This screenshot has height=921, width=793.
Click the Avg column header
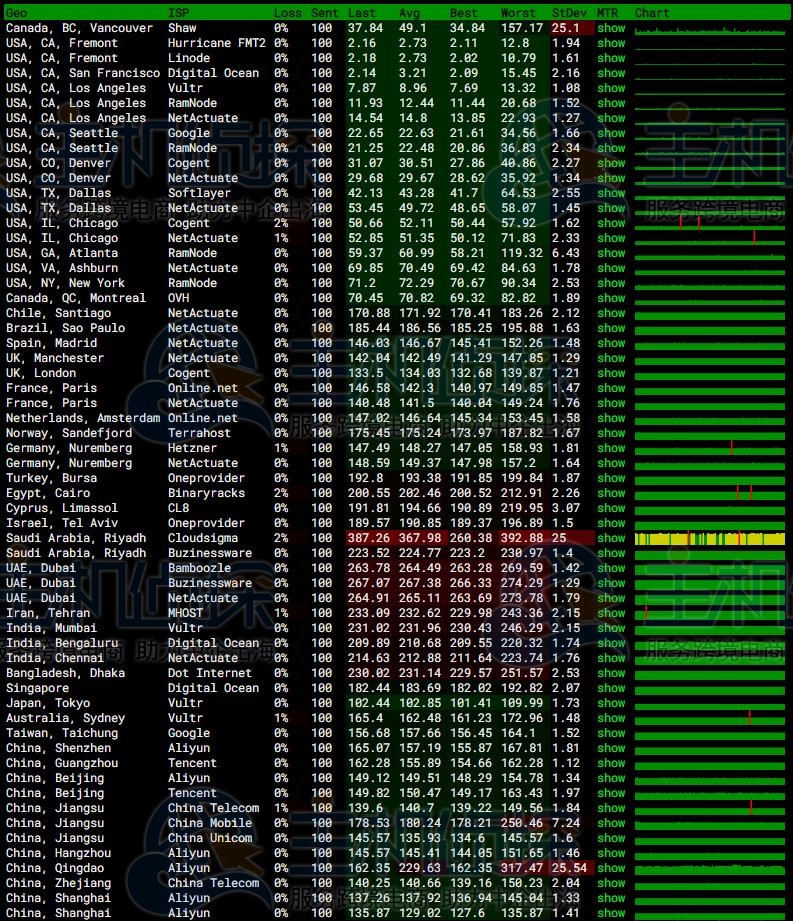[409, 13]
